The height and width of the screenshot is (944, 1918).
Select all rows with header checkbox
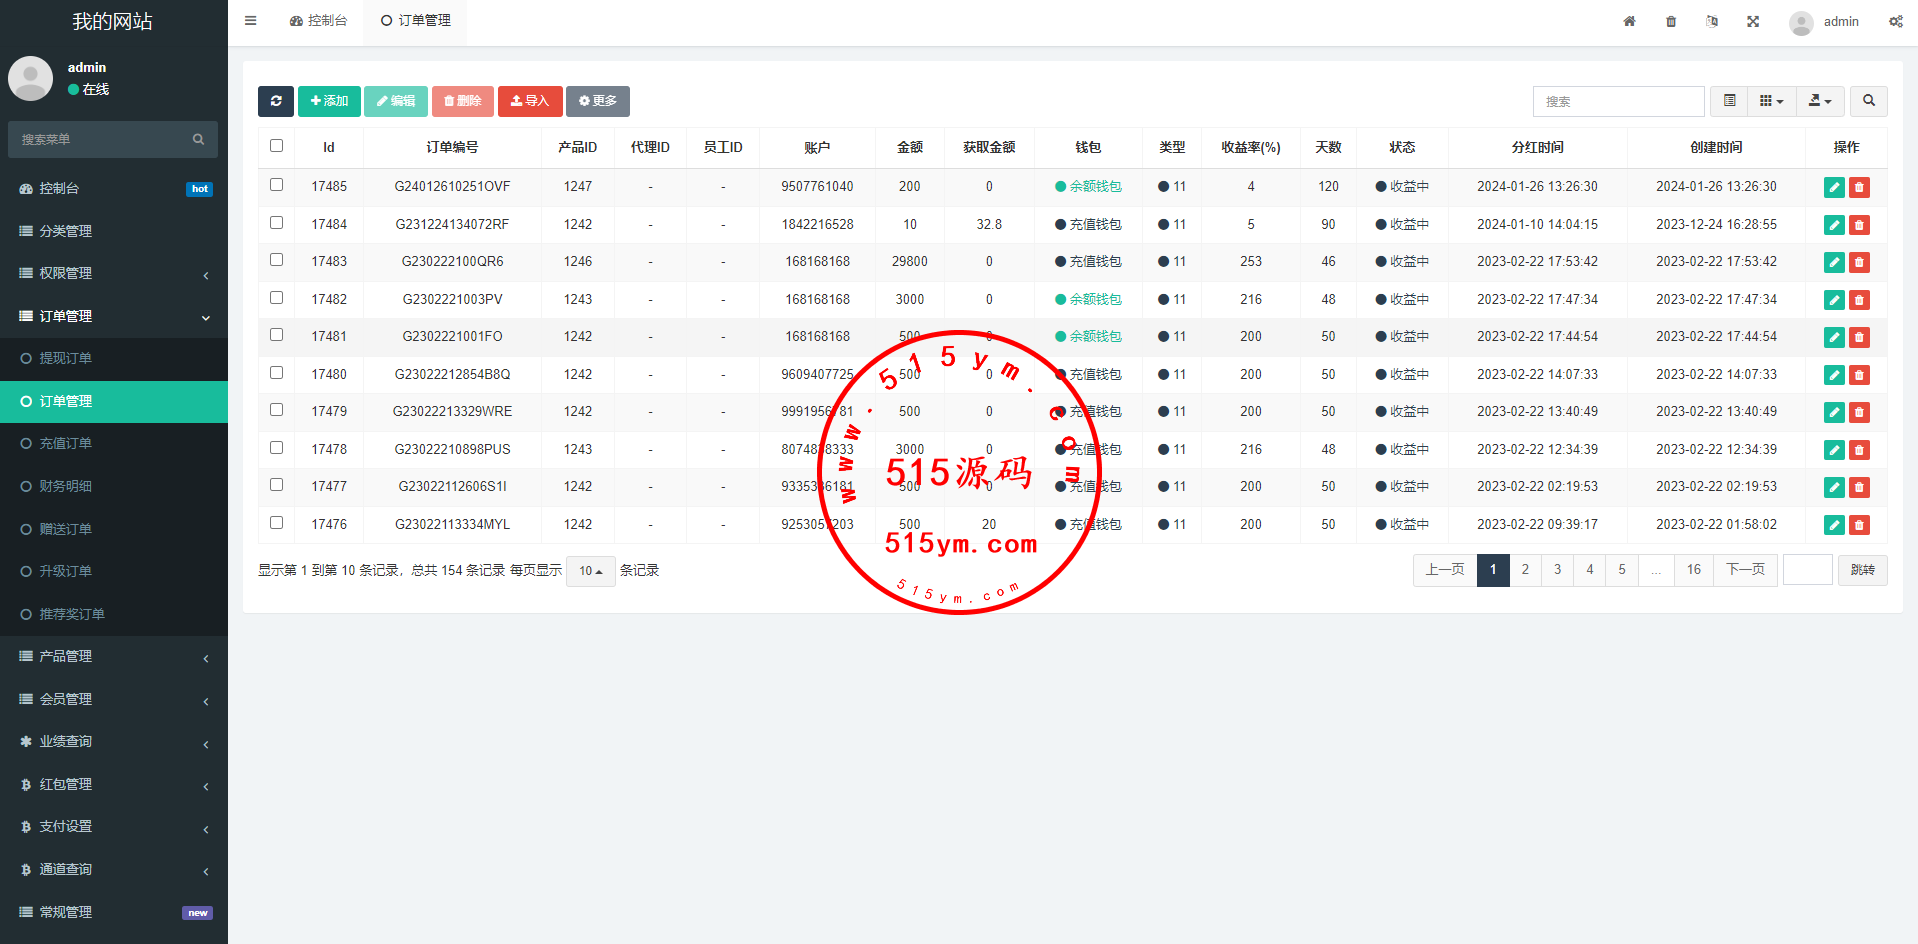click(277, 146)
